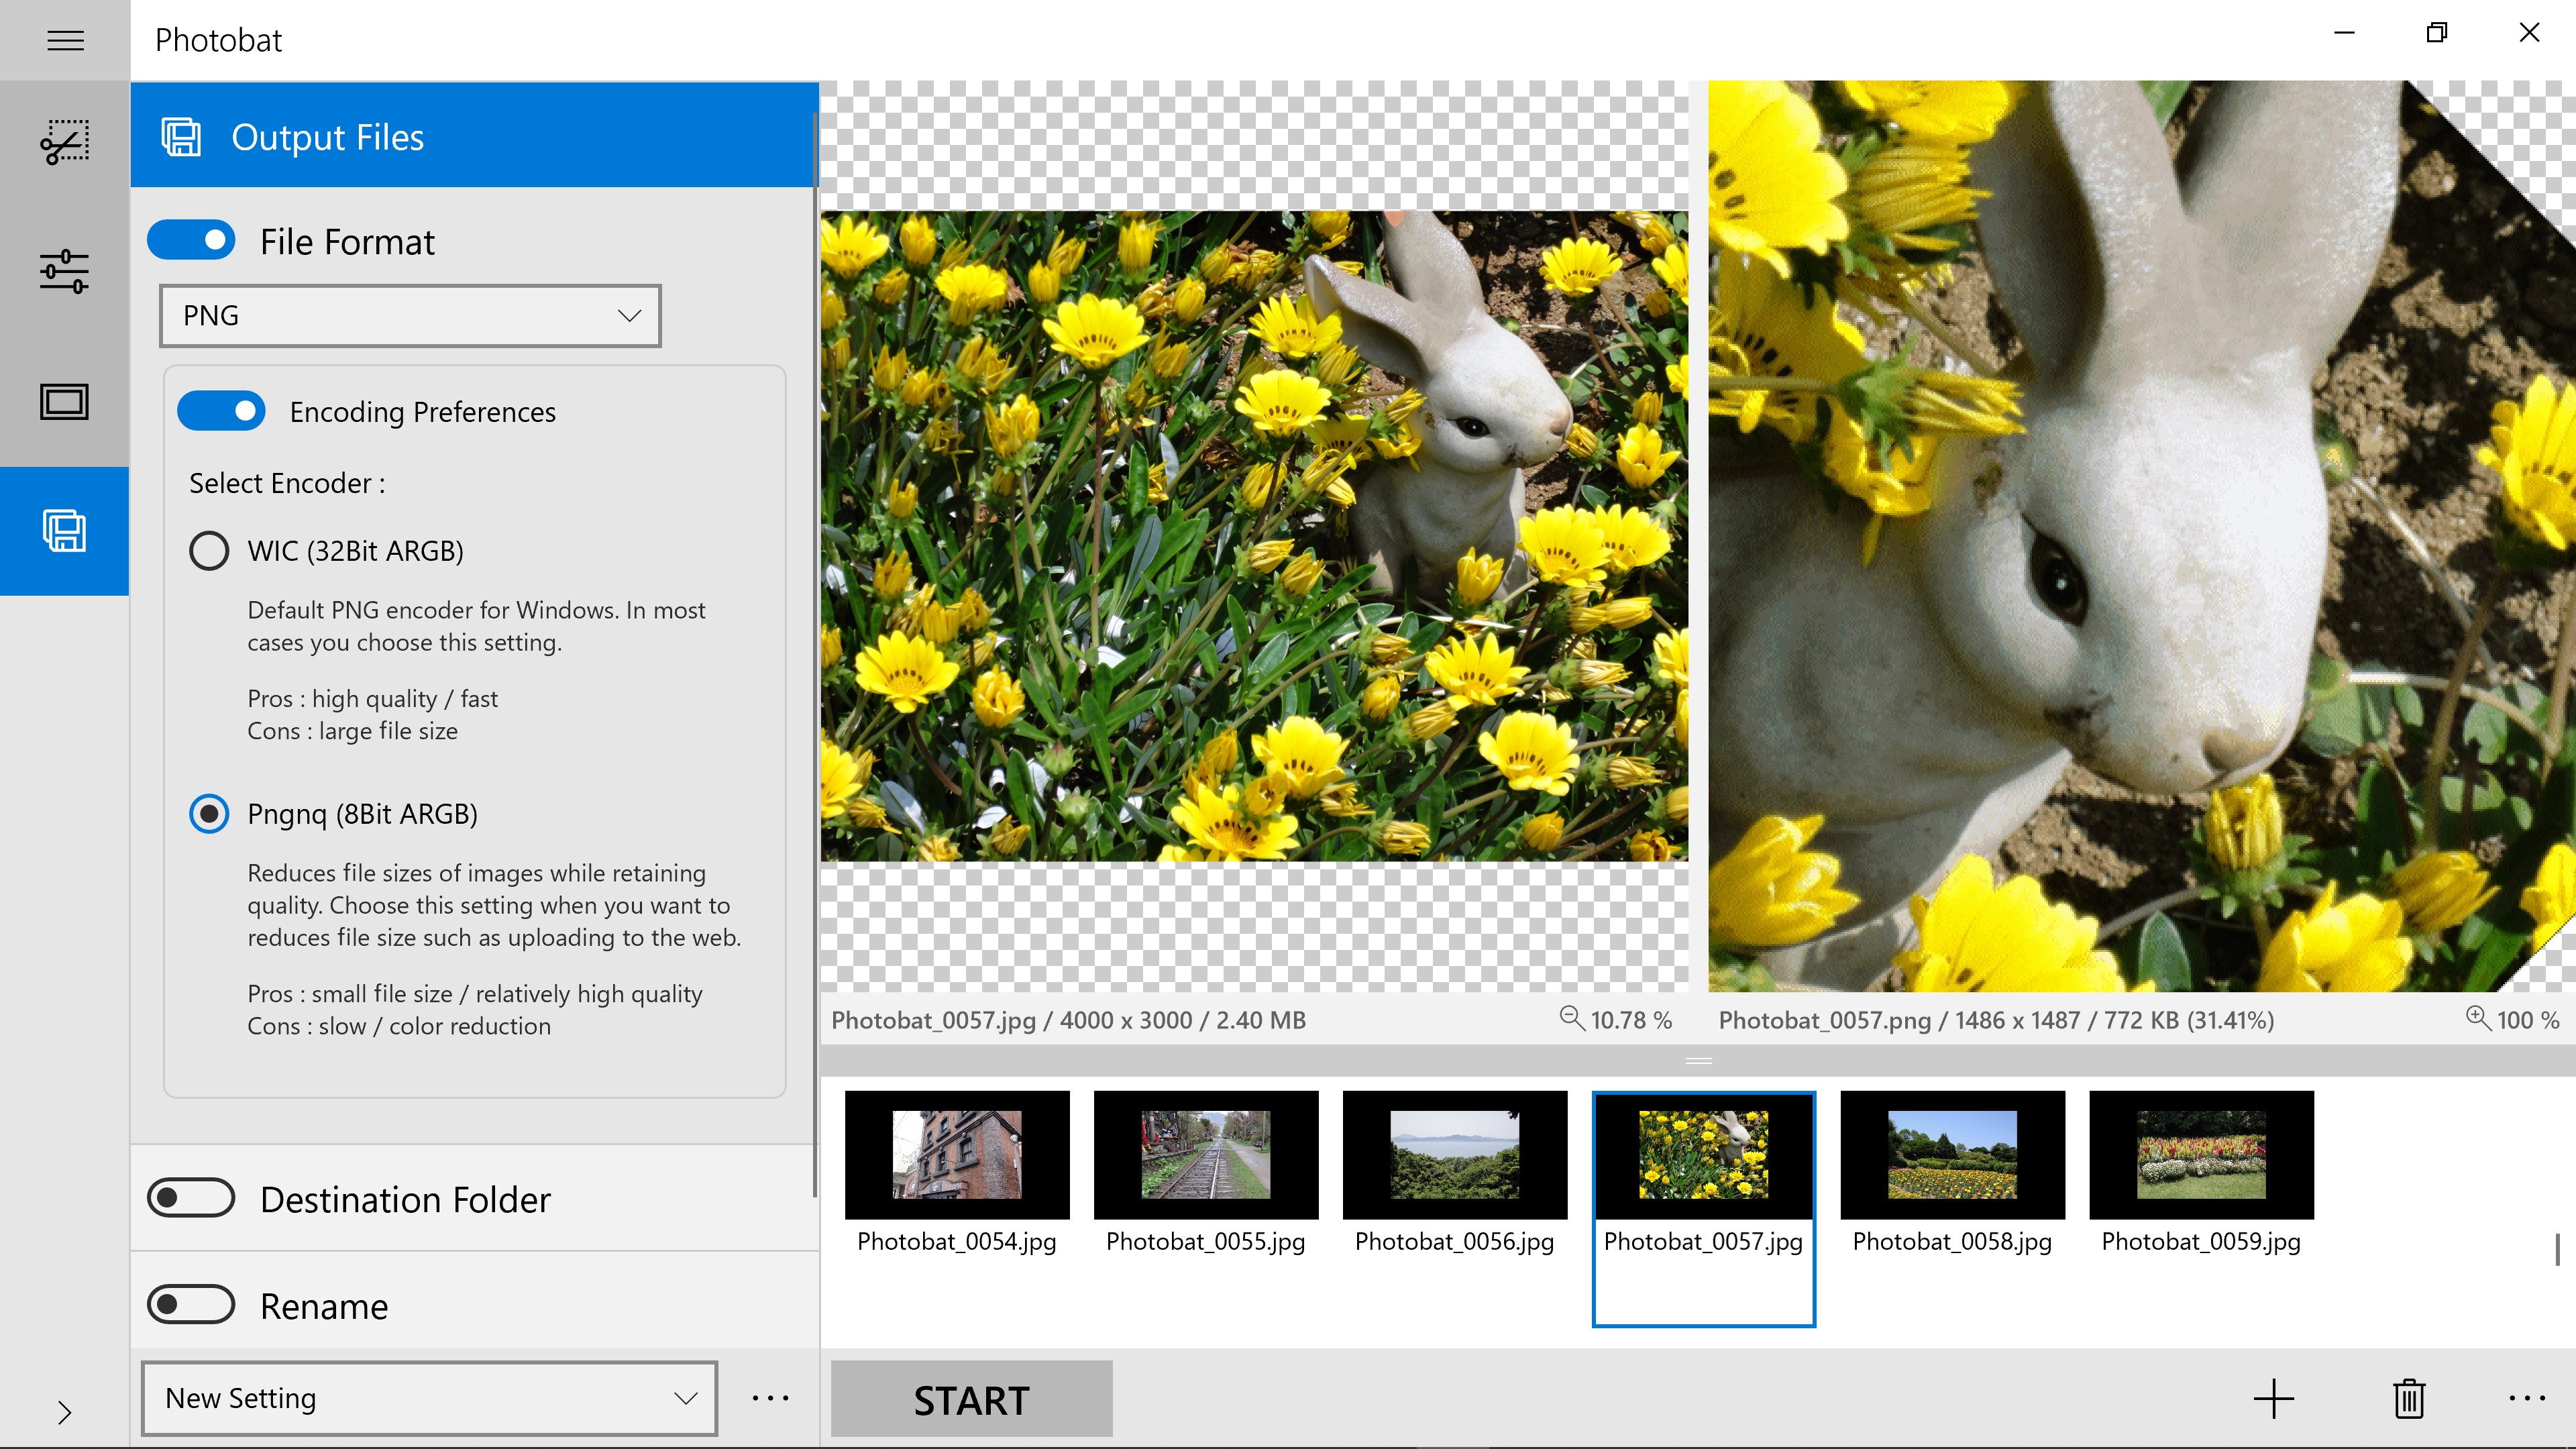Image resolution: width=2576 pixels, height=1449 pixels.
Task: Click the zoom-out magnifier next to 10.78 %
Action: 1572,1019
